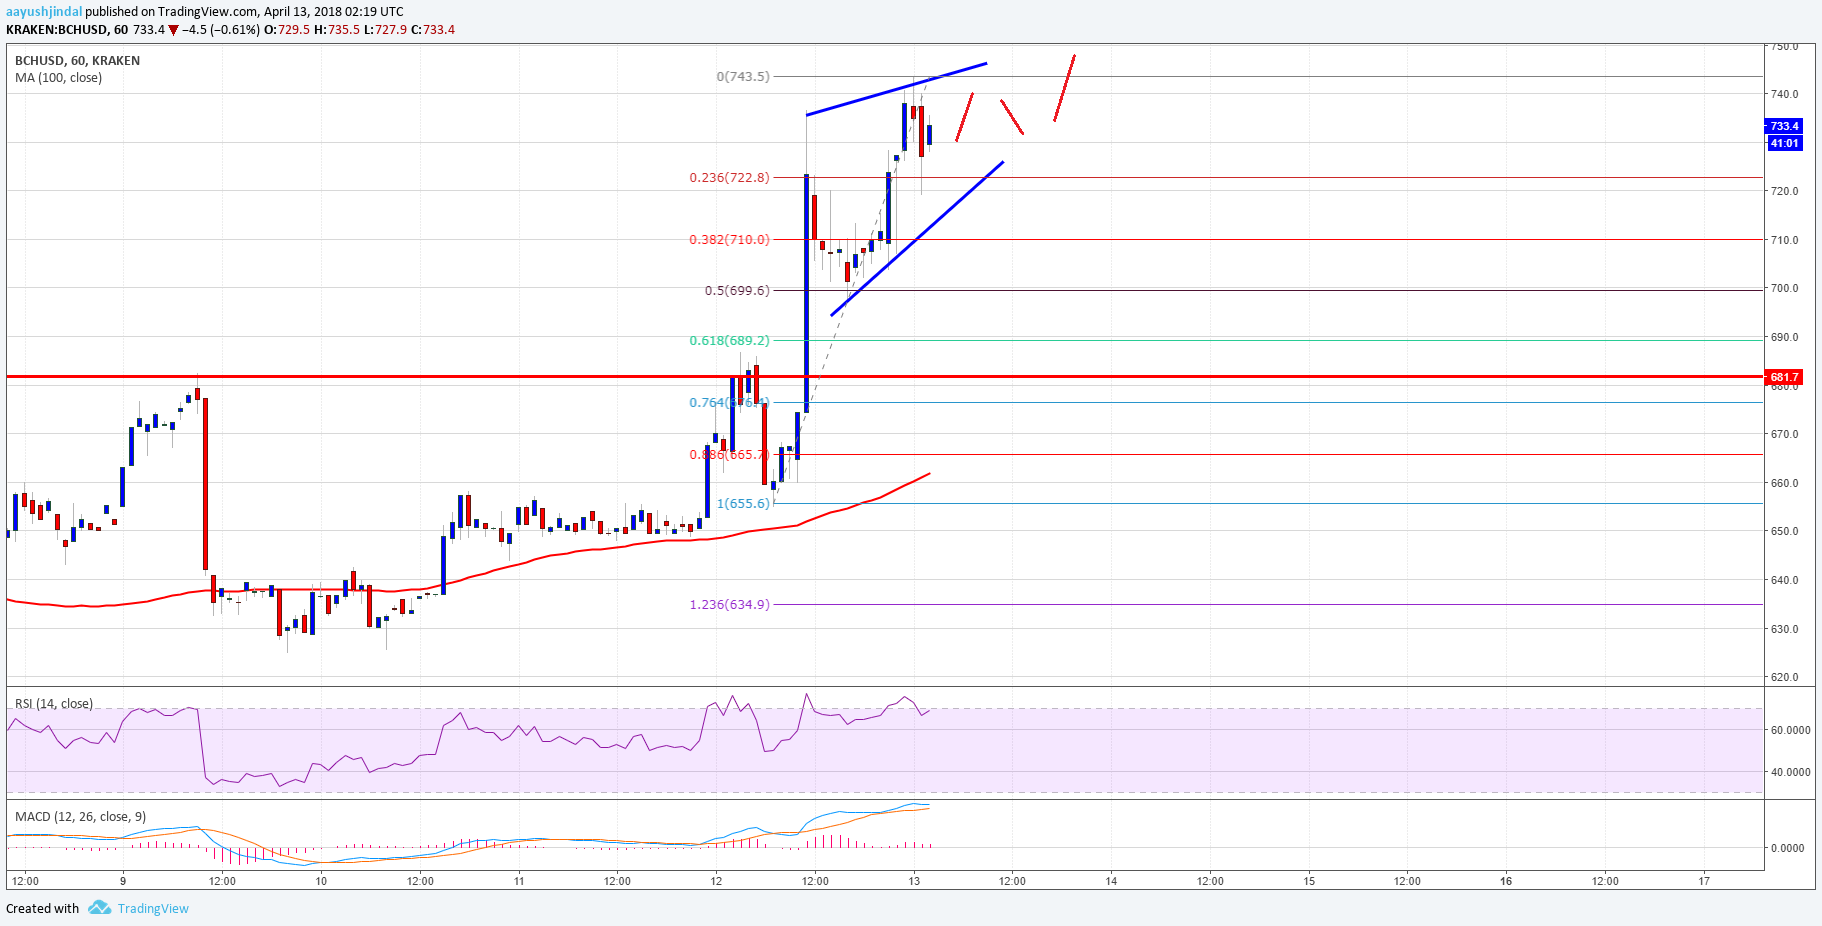The width and height of the screenshot is (1822, 926).
Task: Click date 13 on the time axis
Action: (x=914, y=881)
